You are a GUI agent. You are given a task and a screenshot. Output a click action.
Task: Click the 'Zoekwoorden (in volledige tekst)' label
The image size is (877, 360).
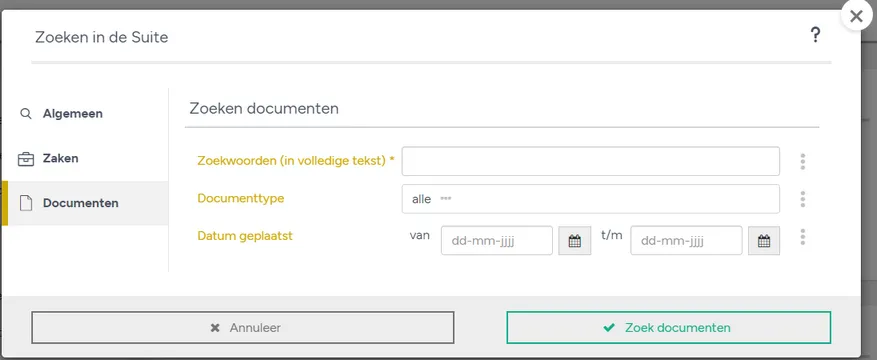pyautogui.click(x=296, y=160)
